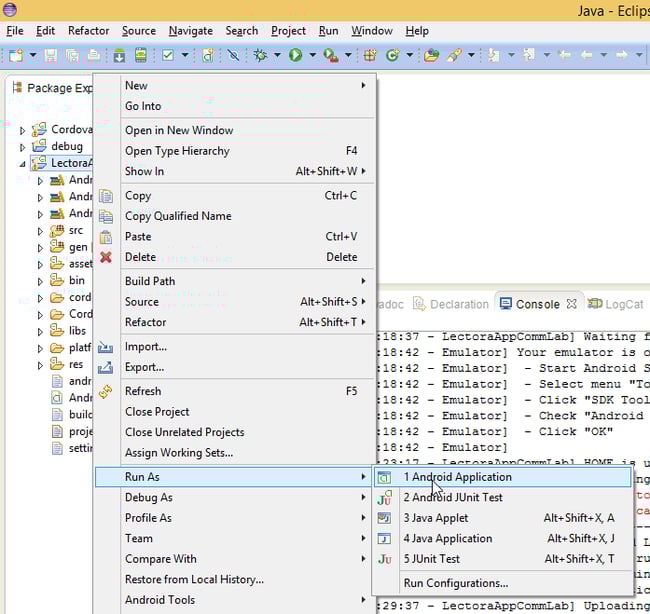Expand the libs folder node
The width and height of the screenshot is (650, 614).
tap(40, 332)
